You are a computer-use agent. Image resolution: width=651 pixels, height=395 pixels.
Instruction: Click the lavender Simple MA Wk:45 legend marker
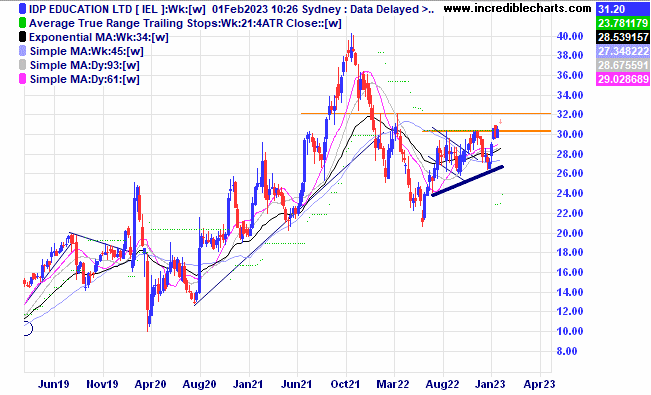pos(22,51)
